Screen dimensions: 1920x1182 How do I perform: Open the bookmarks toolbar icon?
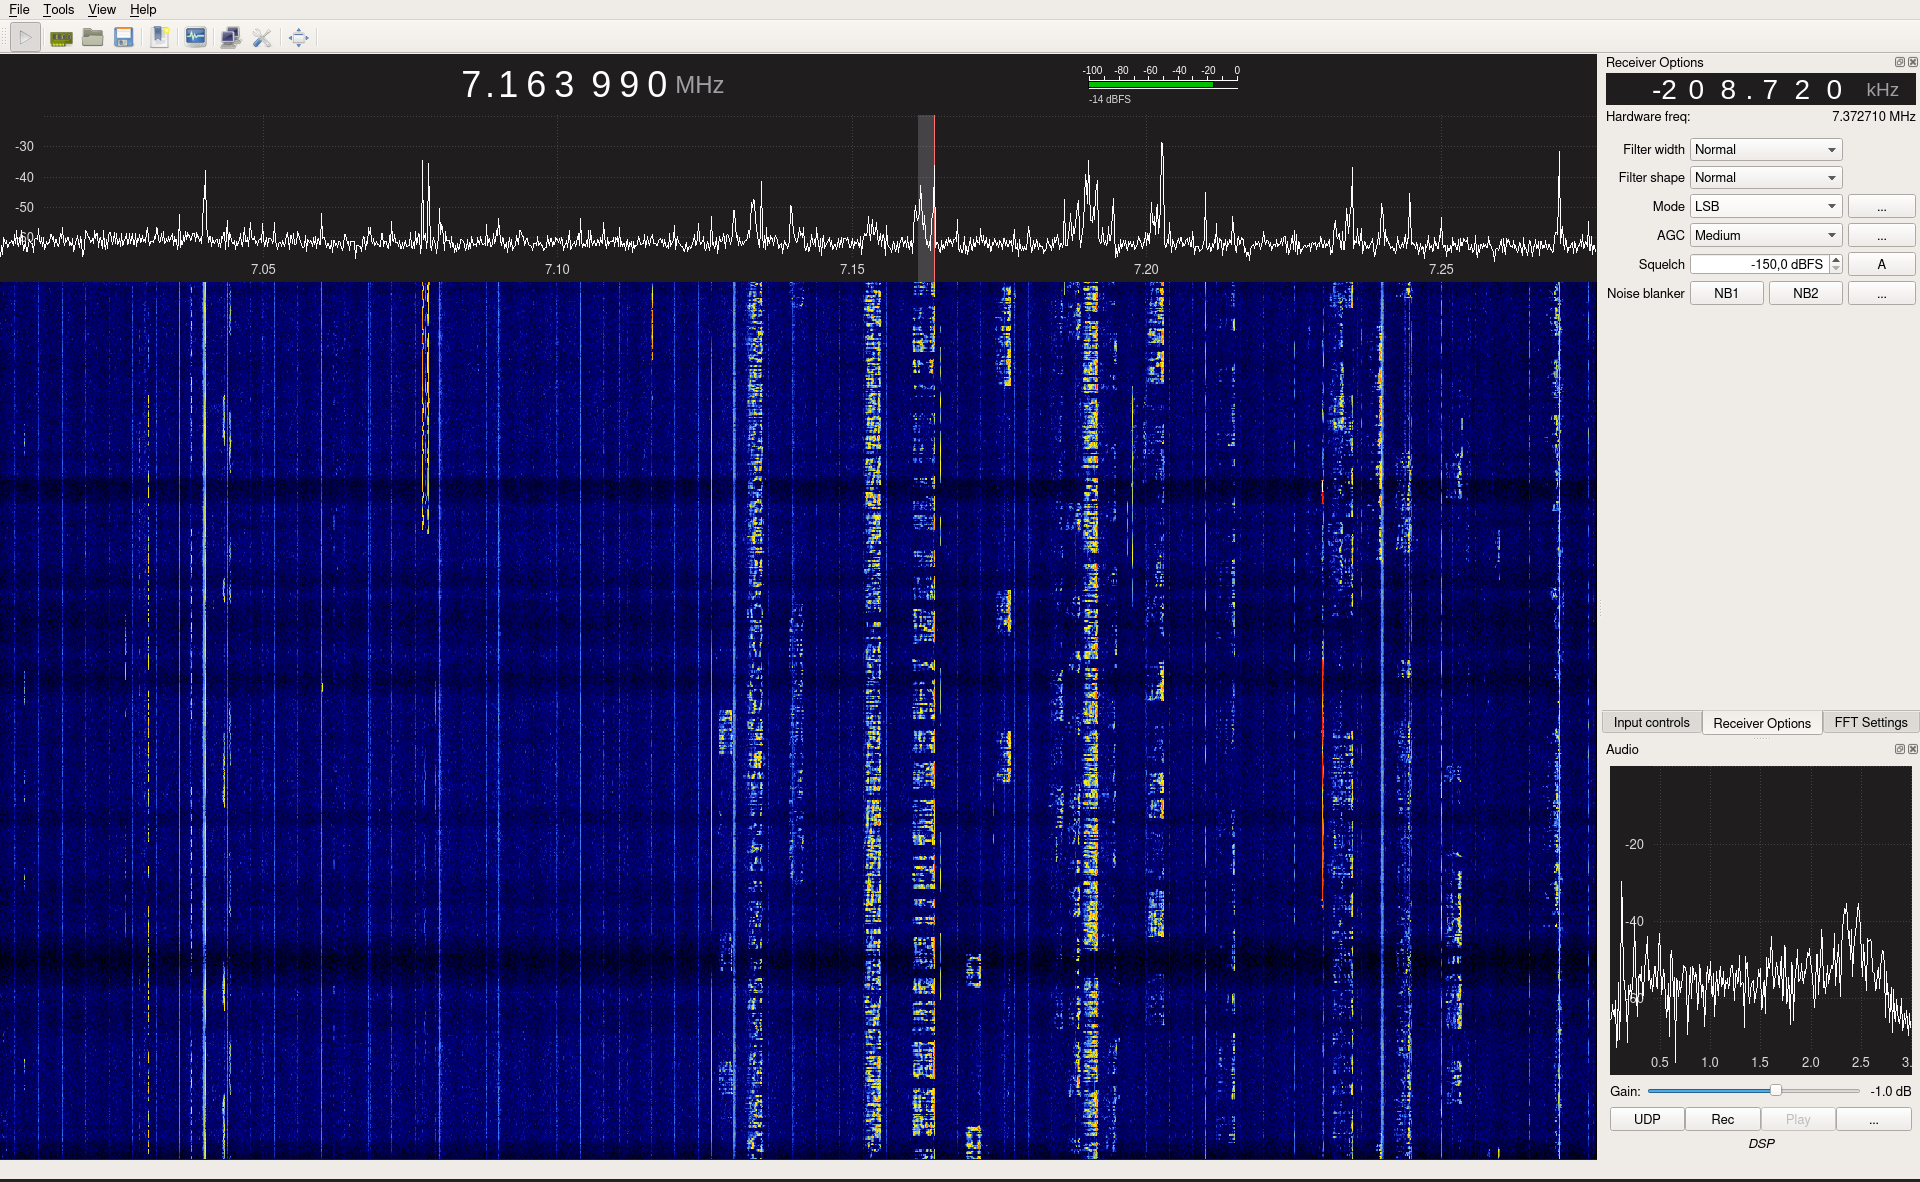coord(159,38)
